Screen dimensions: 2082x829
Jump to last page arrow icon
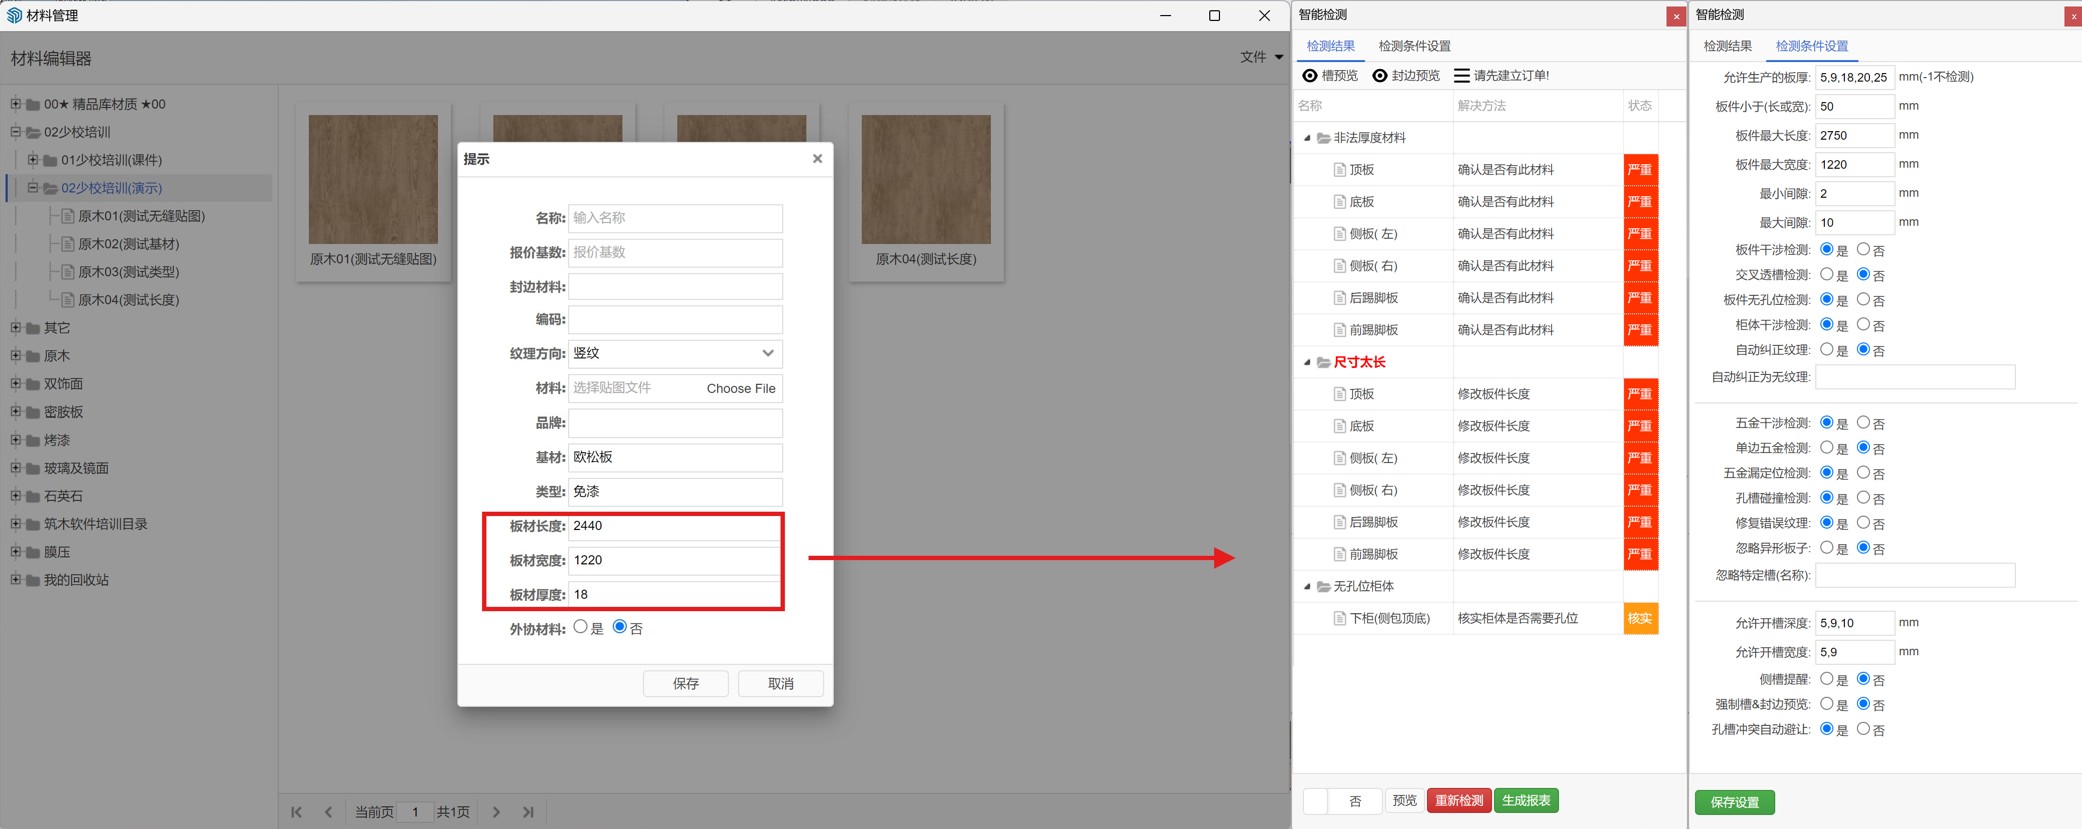click(x=528, y=812)
